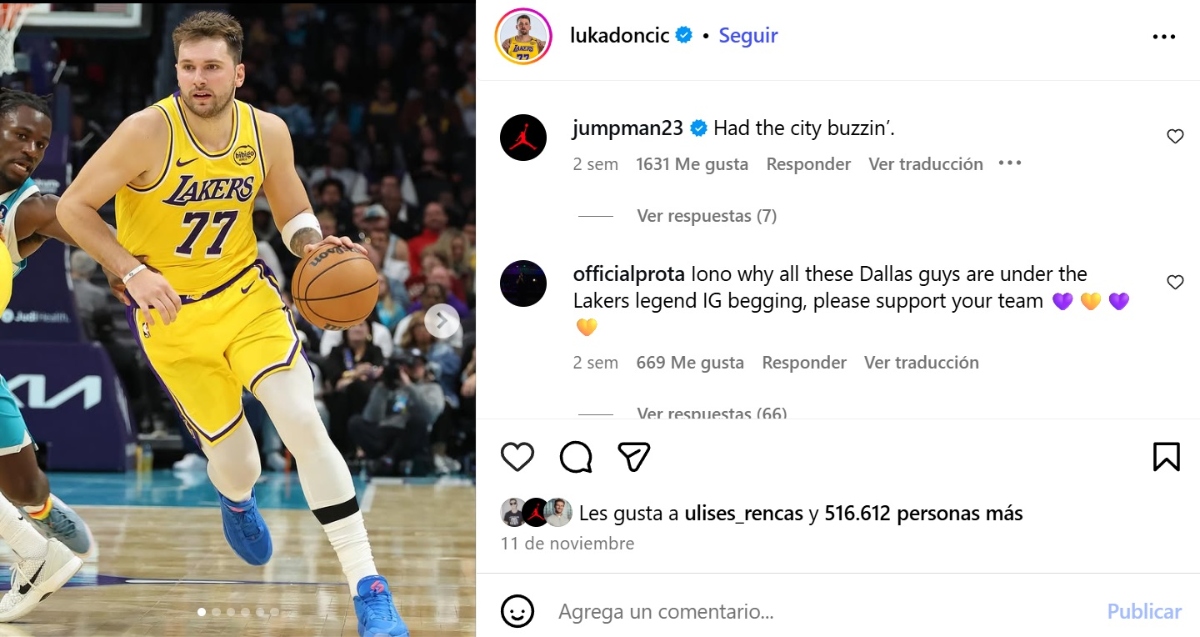Screen dimensions: 1200x637
Task: Save post with bookmark icon
Action: coord(1166,457)
